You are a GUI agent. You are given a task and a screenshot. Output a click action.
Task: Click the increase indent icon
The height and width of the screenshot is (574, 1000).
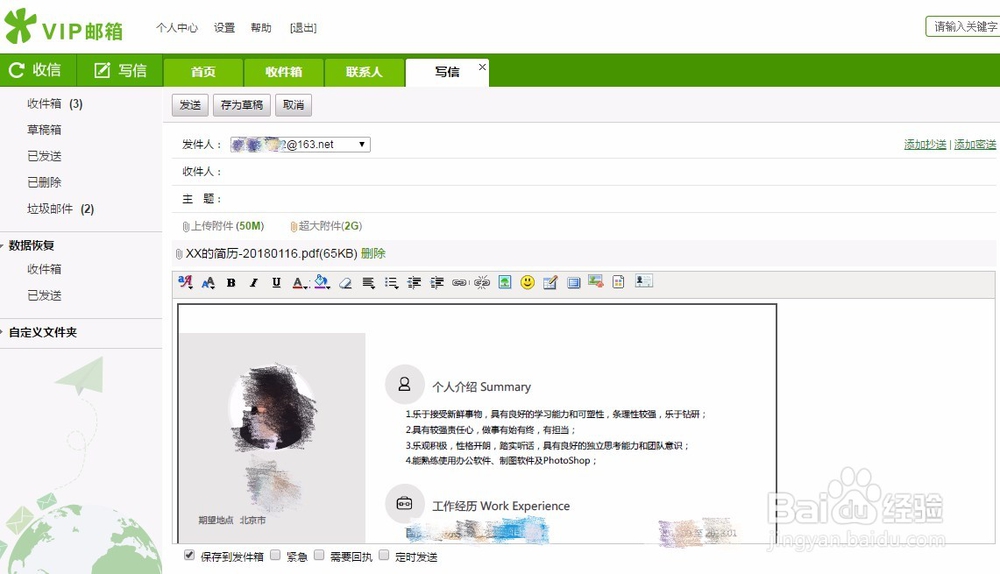point(437,283)
